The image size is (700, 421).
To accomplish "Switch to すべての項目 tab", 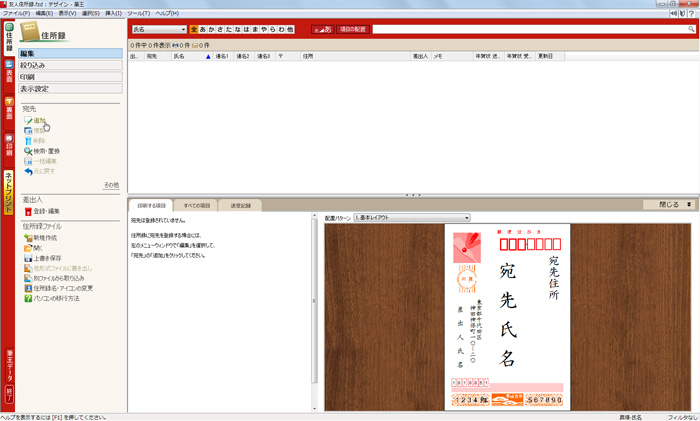I will [193, 204].
